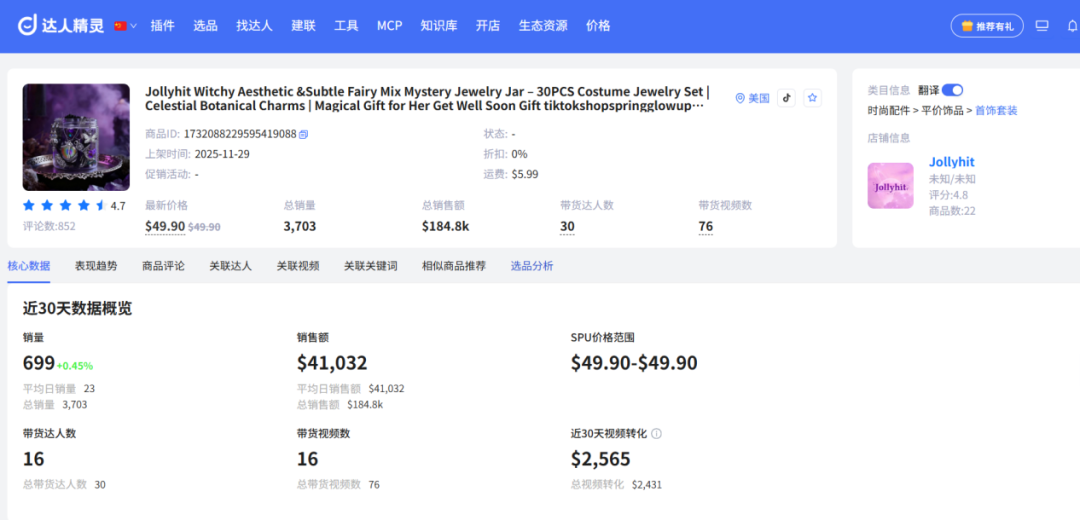The height and width of the screenshot is (520, 1080).
Task: Open the 建联 menu
Action: (303, 25)
